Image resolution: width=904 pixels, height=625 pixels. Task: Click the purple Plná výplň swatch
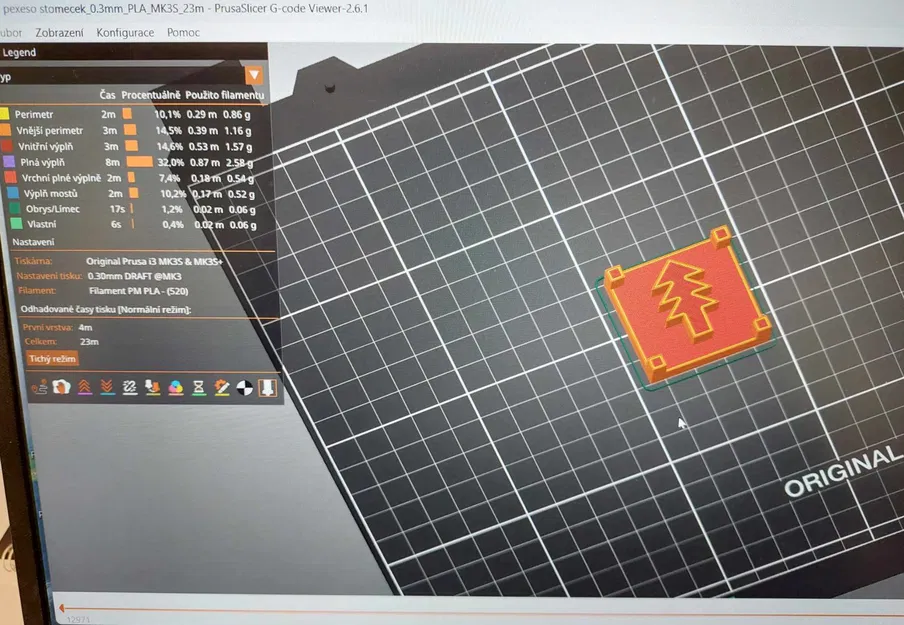click(9, 162)
